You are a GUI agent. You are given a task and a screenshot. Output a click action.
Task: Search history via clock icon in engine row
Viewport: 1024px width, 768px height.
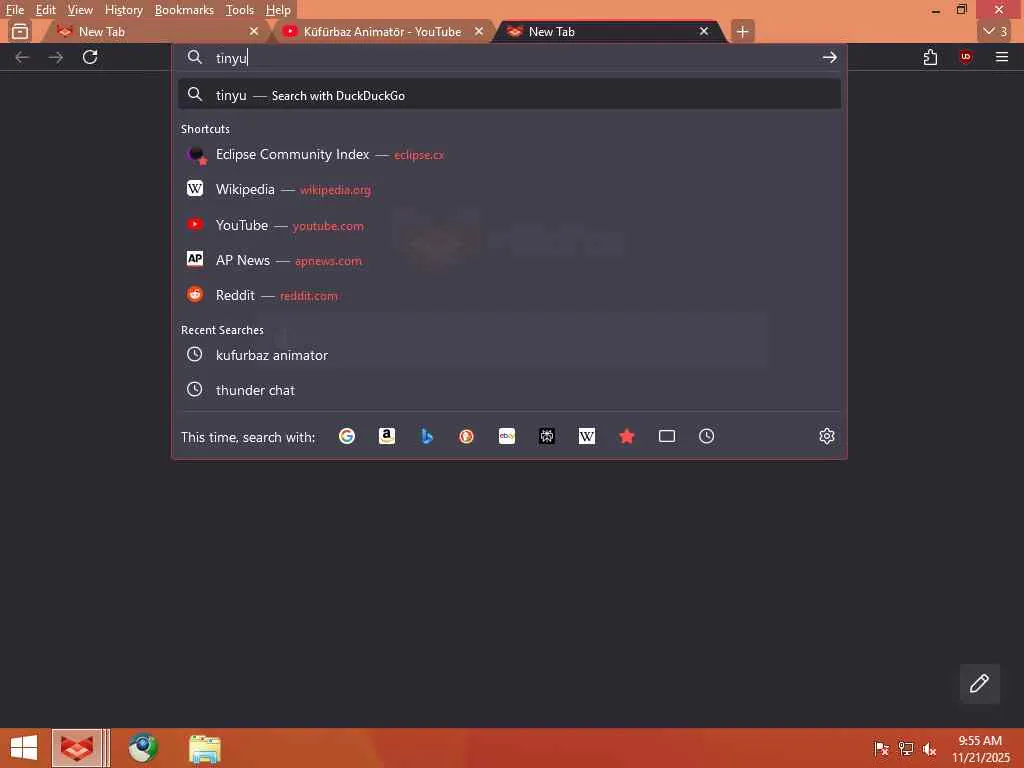[x=707, y=436]
